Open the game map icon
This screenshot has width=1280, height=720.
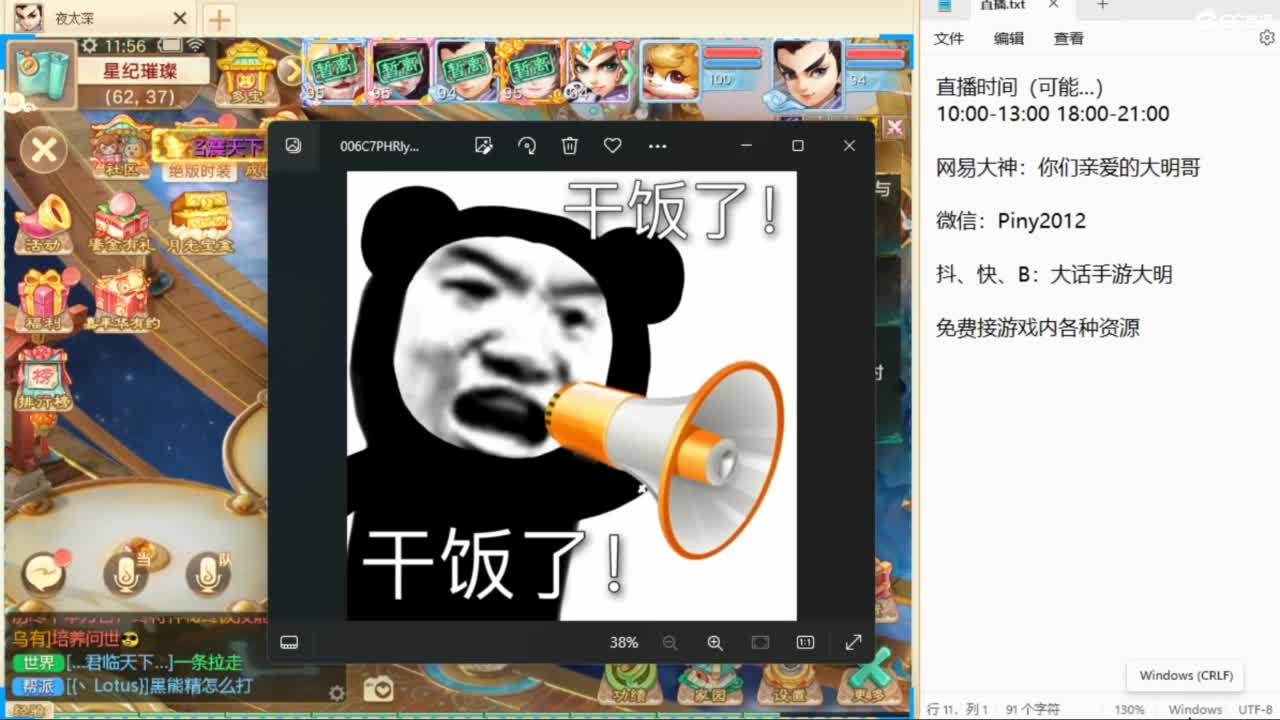tap(42, 74)
